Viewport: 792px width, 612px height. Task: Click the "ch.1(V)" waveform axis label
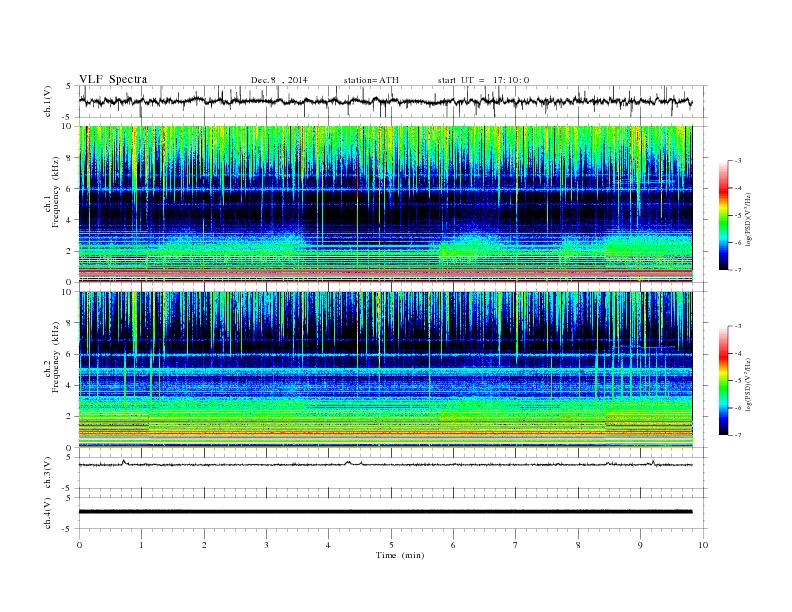click(48, 101)
